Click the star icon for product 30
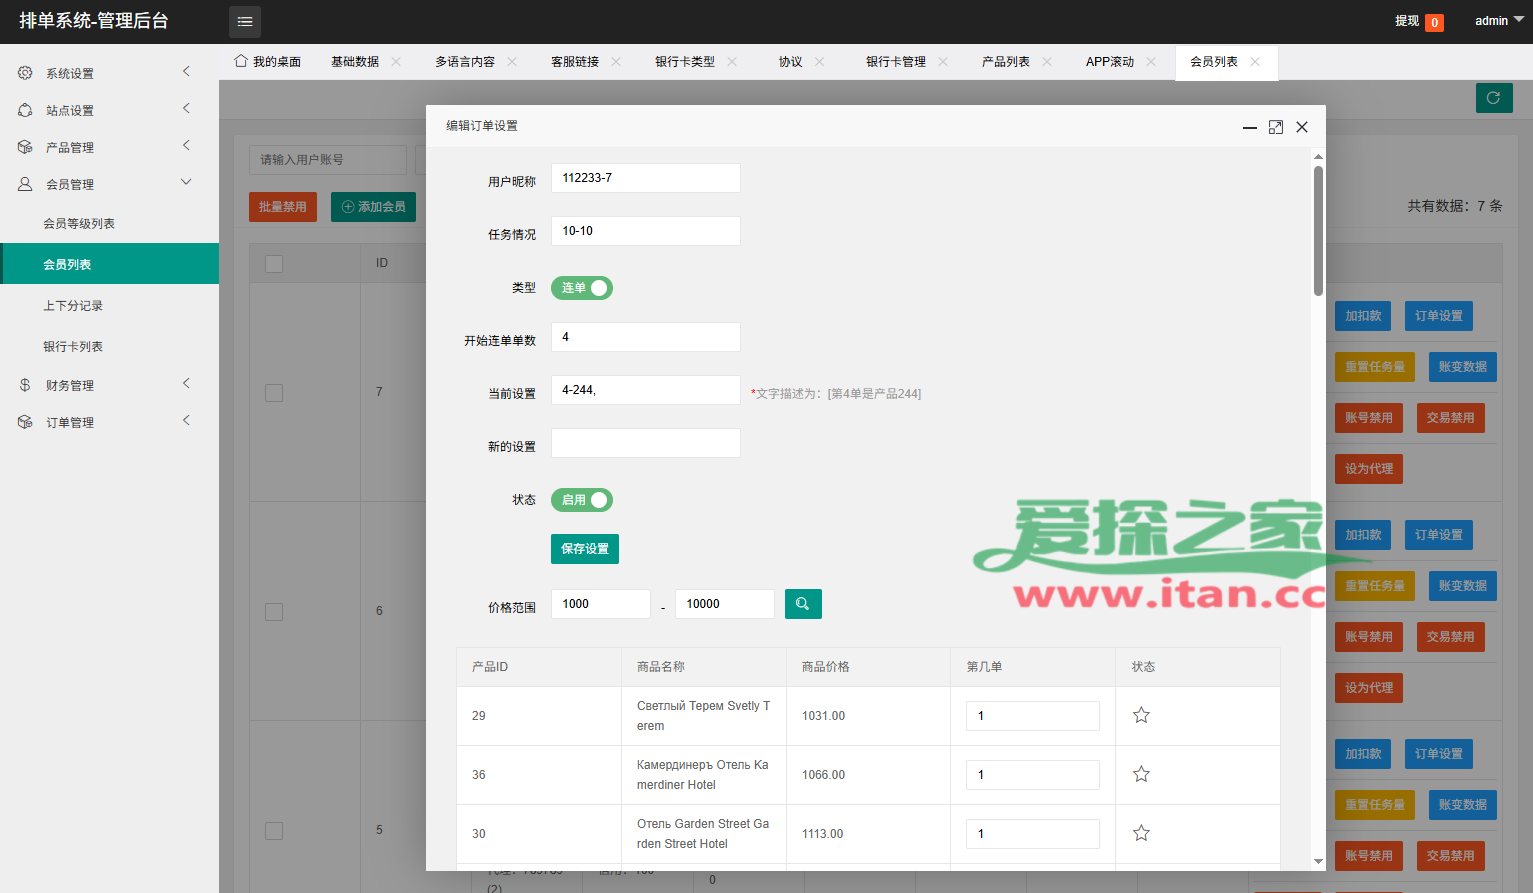1533x893 pixels. tap(1141, 833)
